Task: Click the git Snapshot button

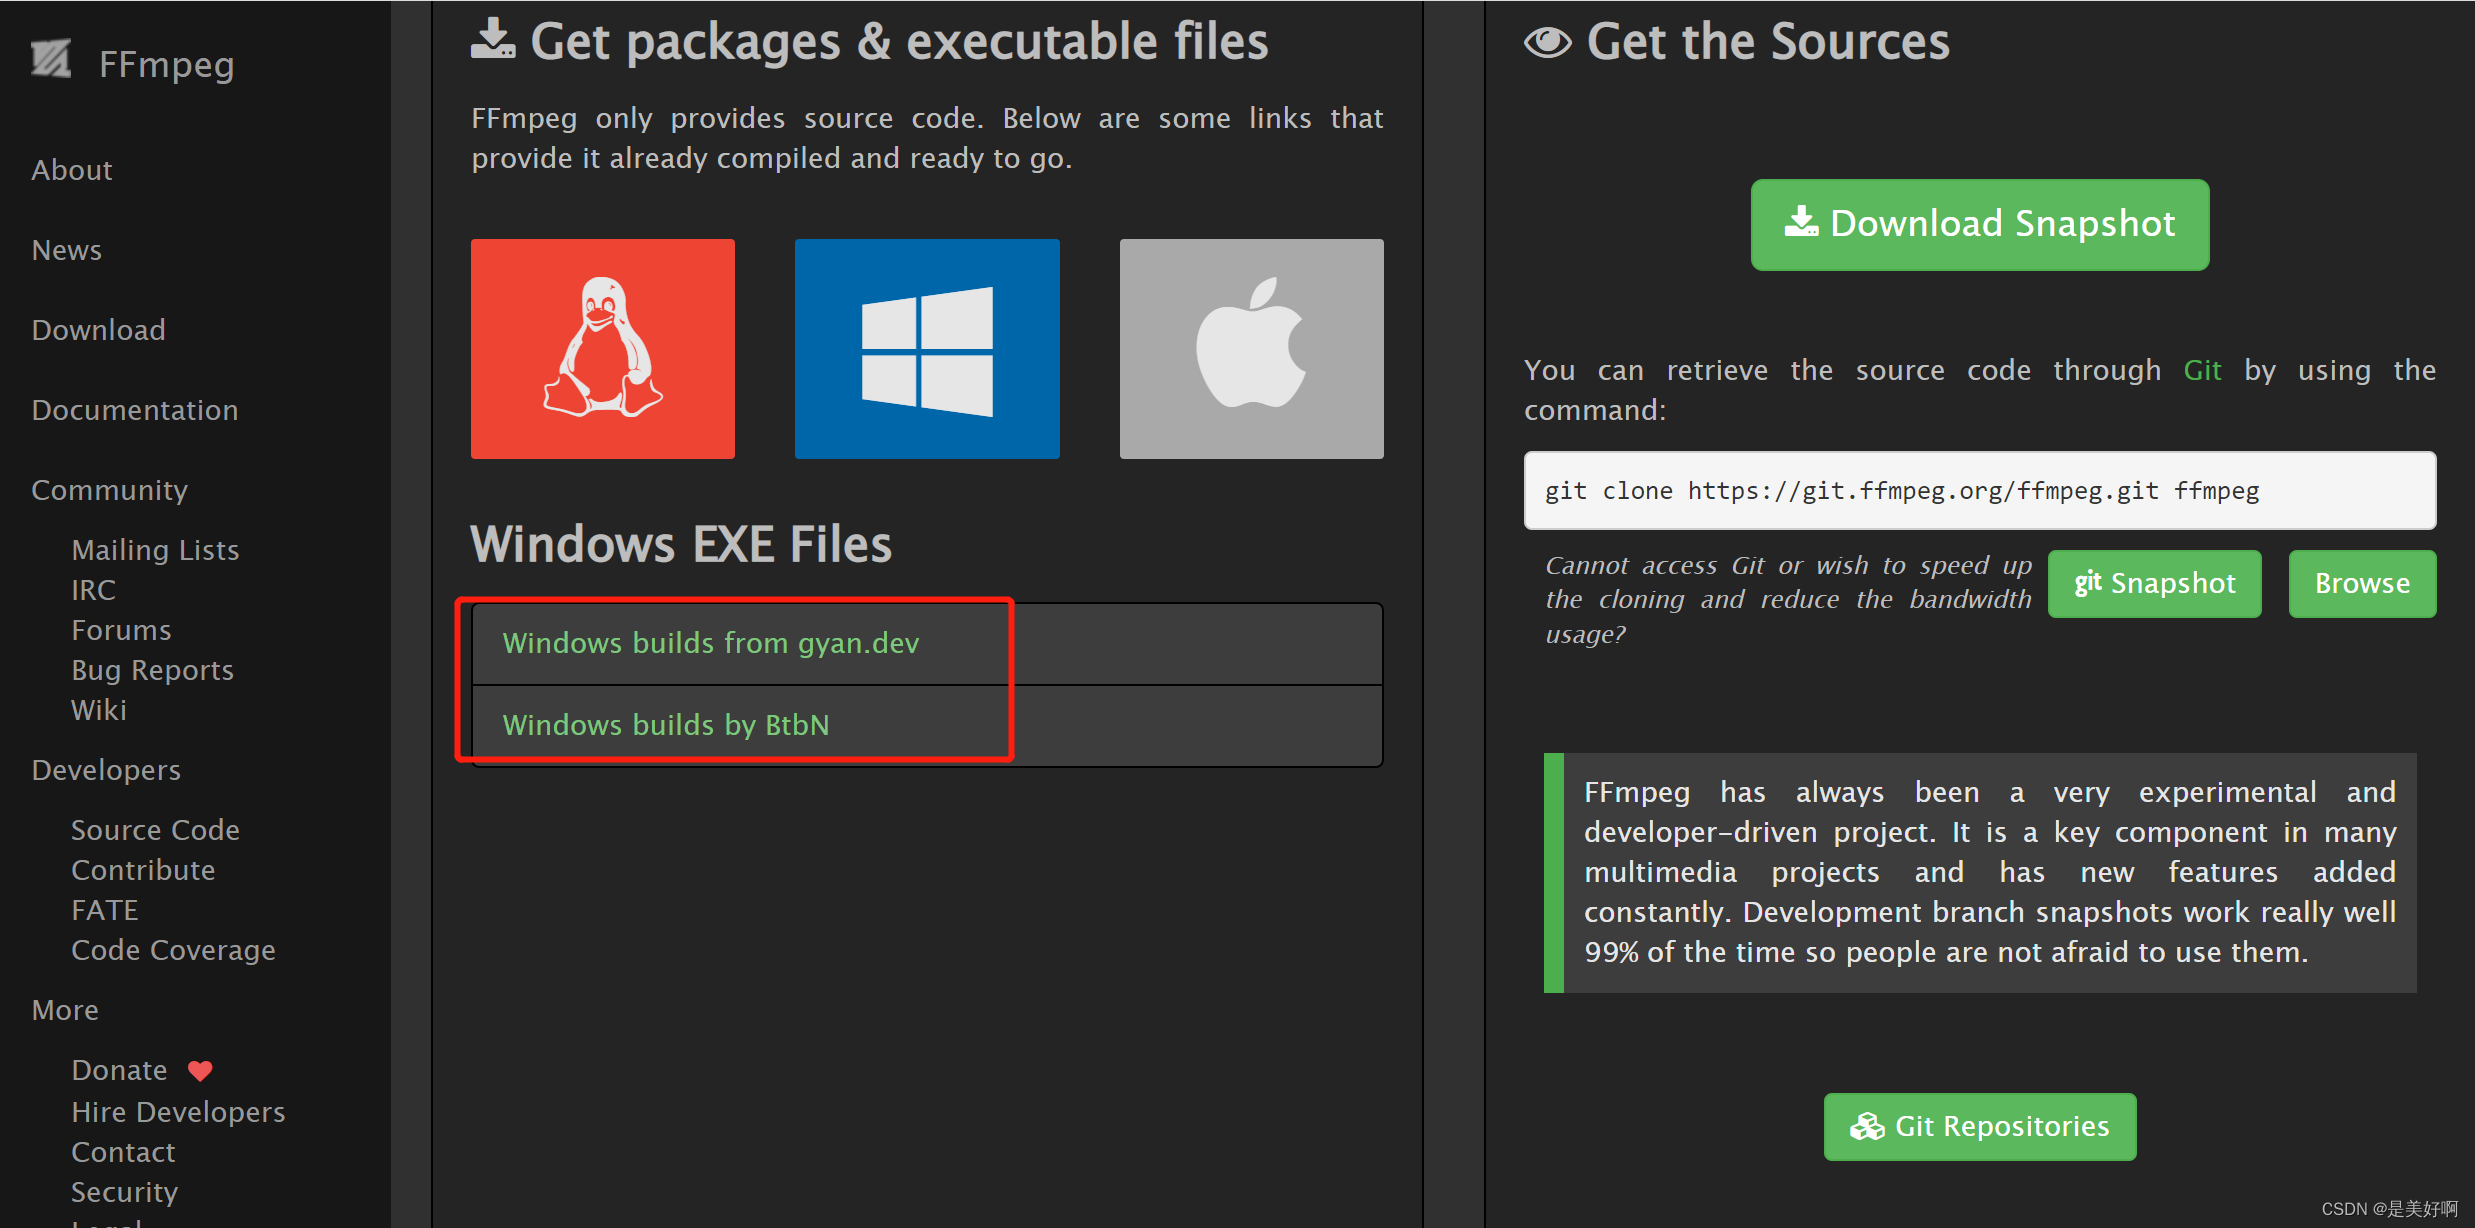Action: pos(2154,583)
